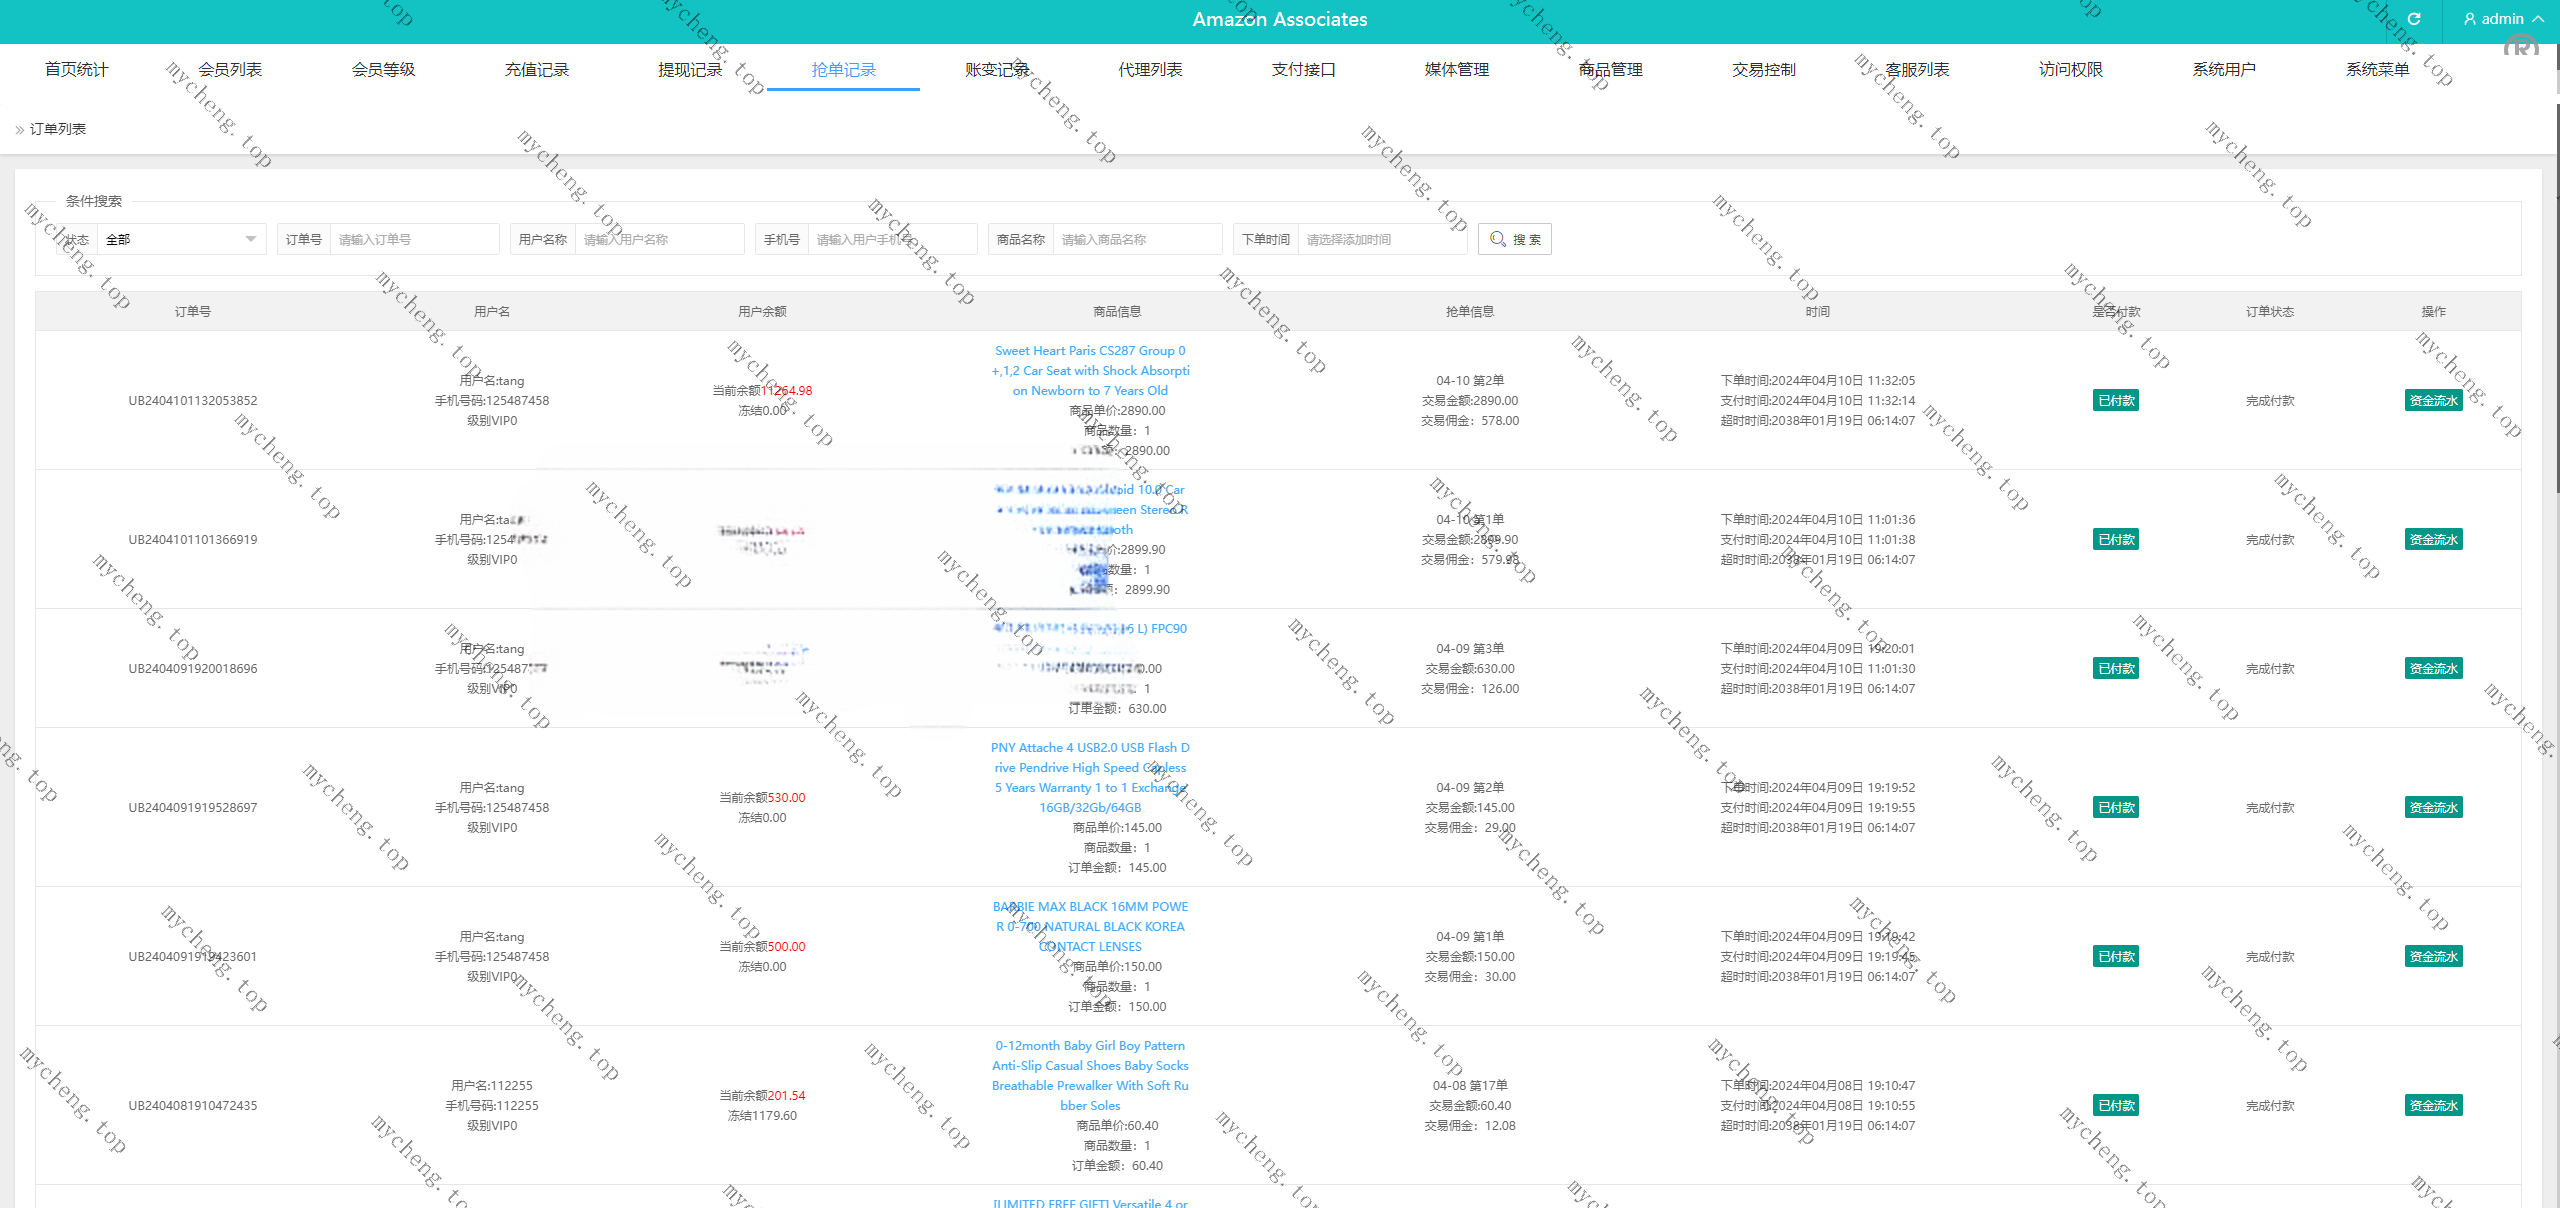Click the admin user icon

(x=2469, y=19)
